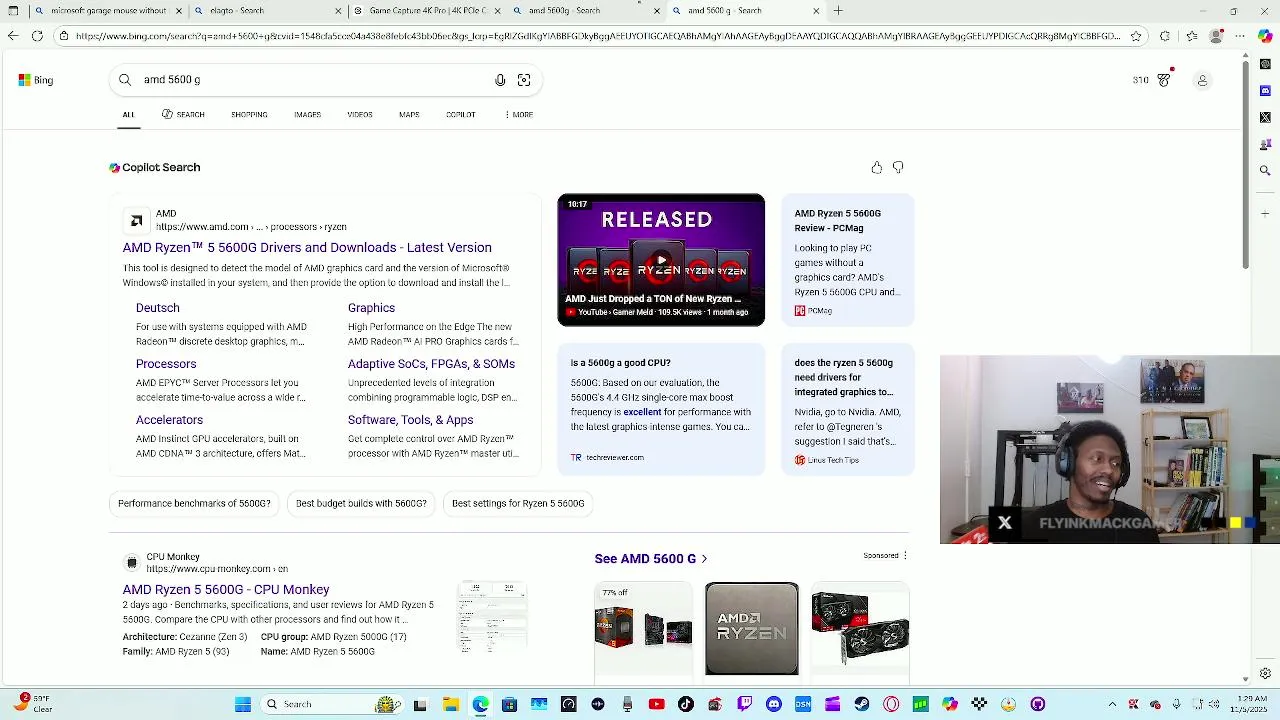Open Discord icon in Edge sidebar
The image size is (1280, 720).
pyautogui.click(x=1265, y=91)
